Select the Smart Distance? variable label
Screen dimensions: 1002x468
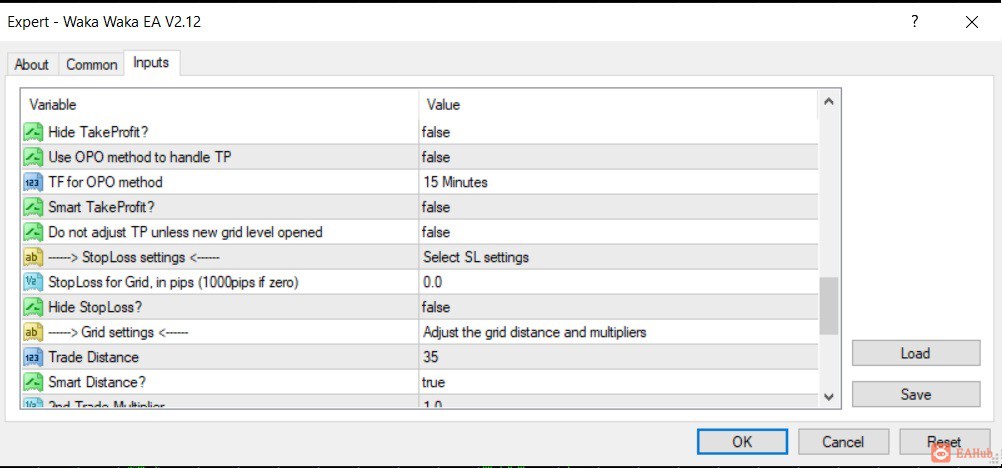point(96,382)
